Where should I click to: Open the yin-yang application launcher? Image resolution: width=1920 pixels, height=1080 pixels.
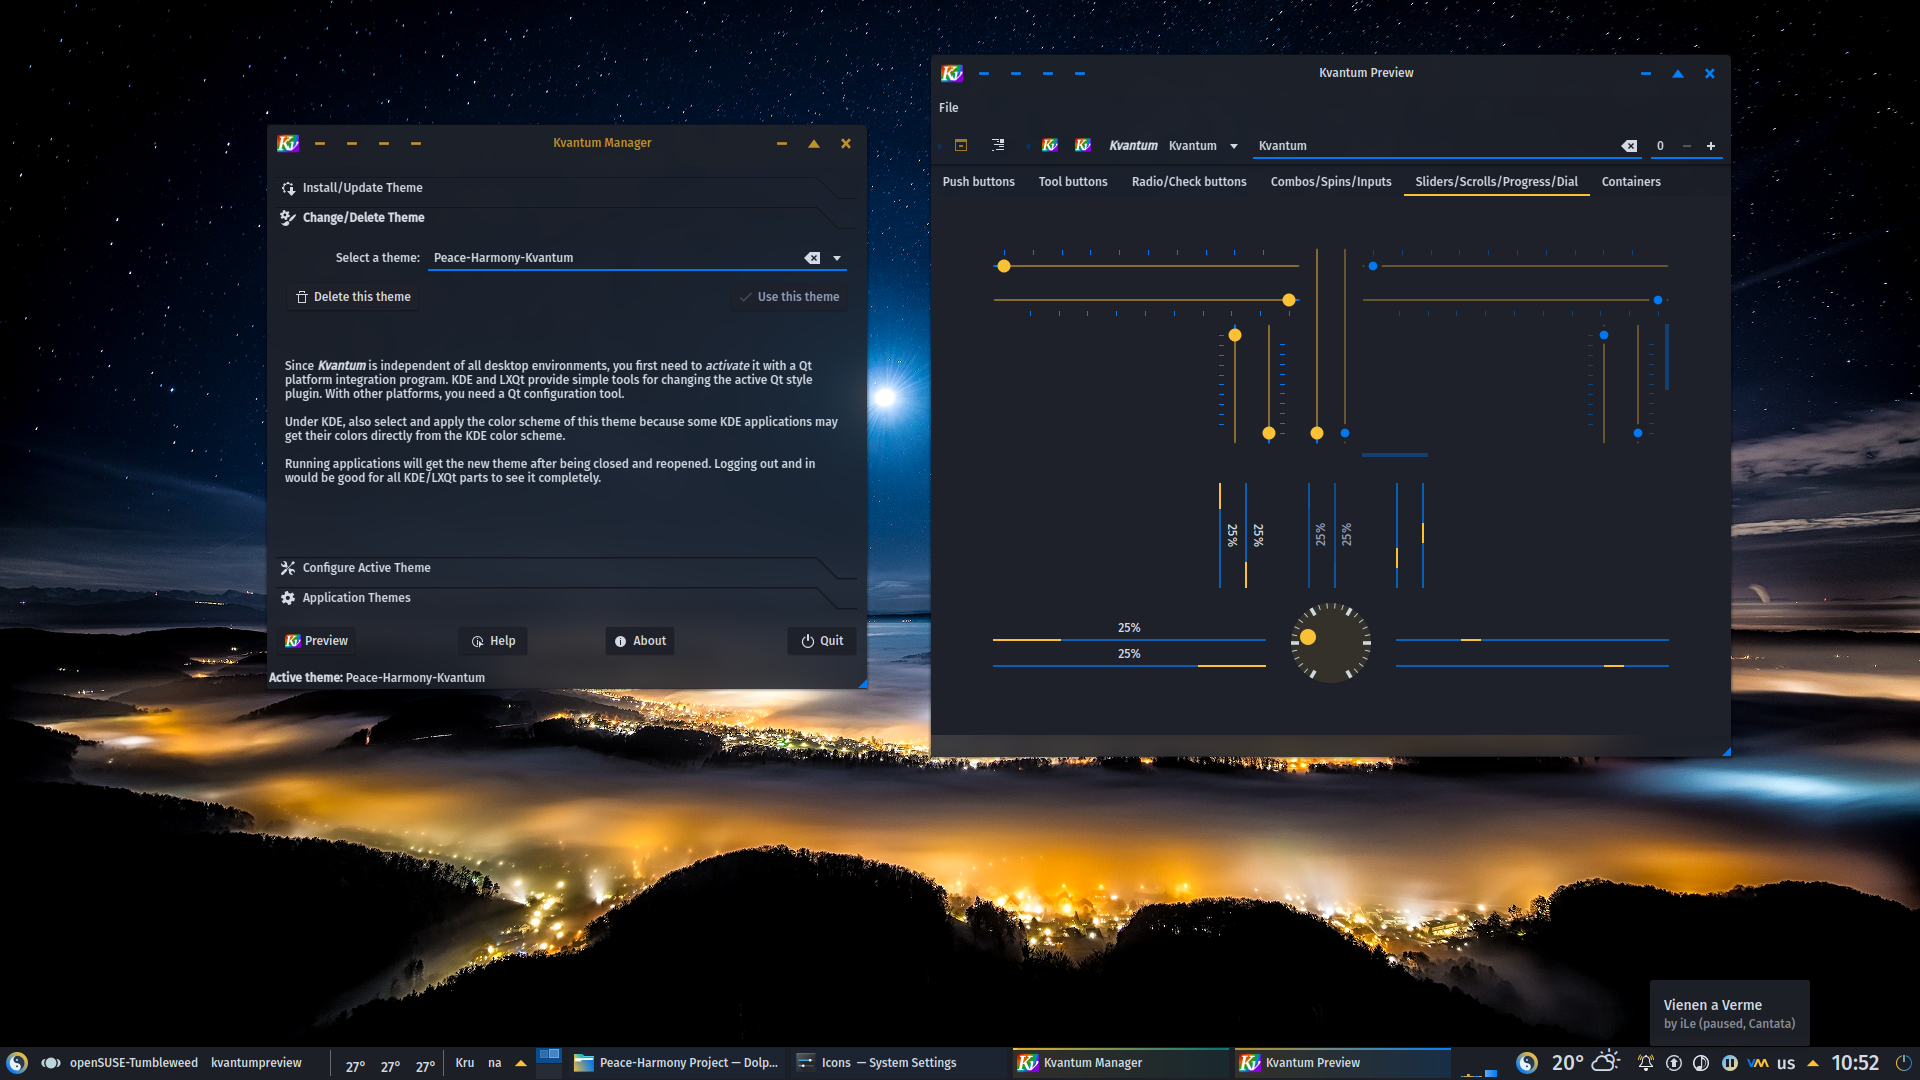pos(17,1063)
